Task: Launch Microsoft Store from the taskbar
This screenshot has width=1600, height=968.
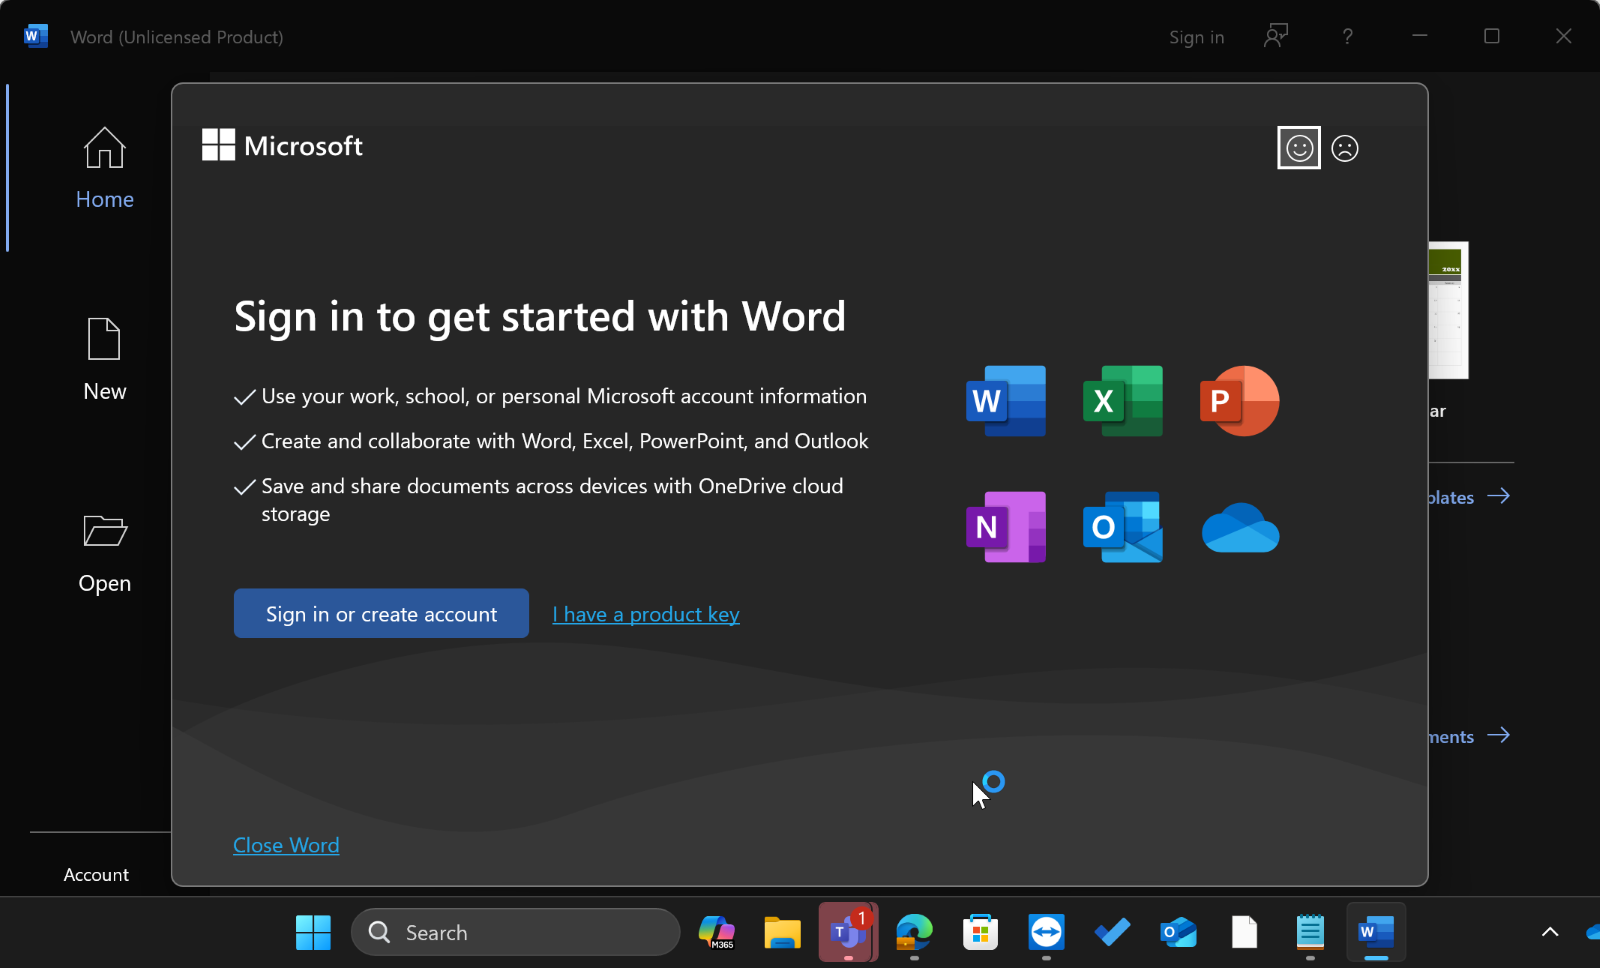Action: coord(980,932)
